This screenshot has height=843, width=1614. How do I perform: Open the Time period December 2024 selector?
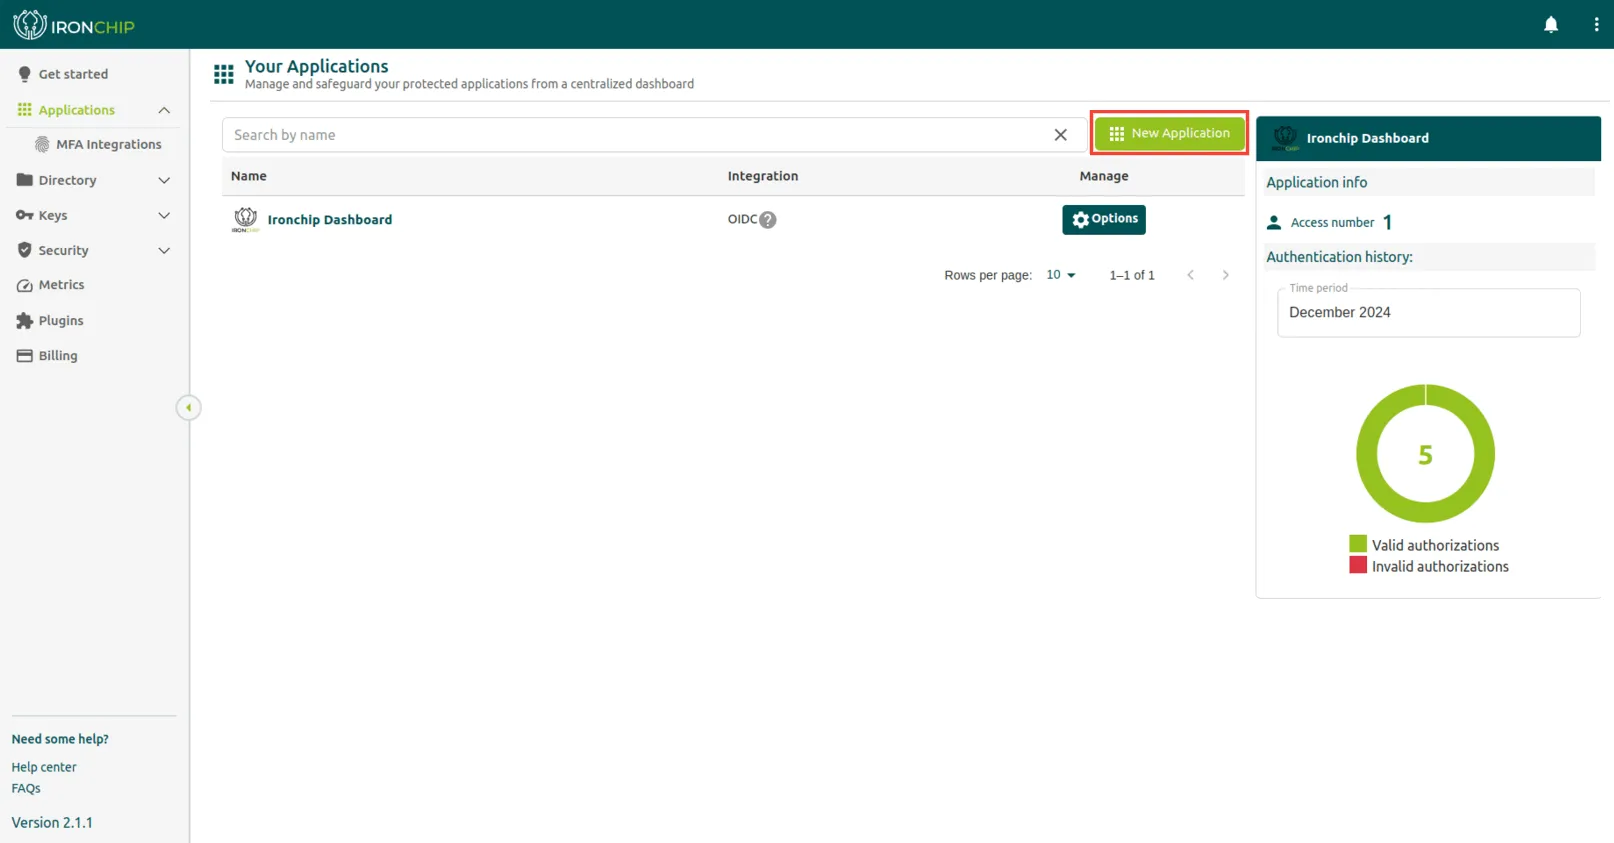1428,313
